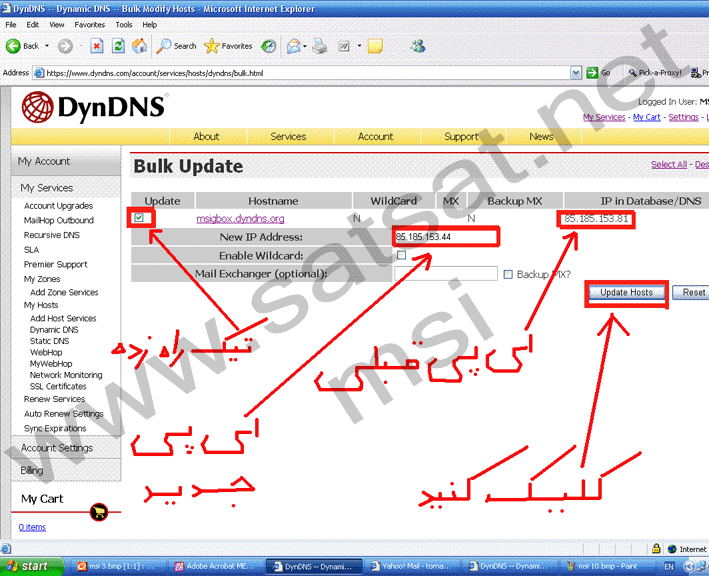
Task: Stop page loading with red X icon
Action: 97,46
